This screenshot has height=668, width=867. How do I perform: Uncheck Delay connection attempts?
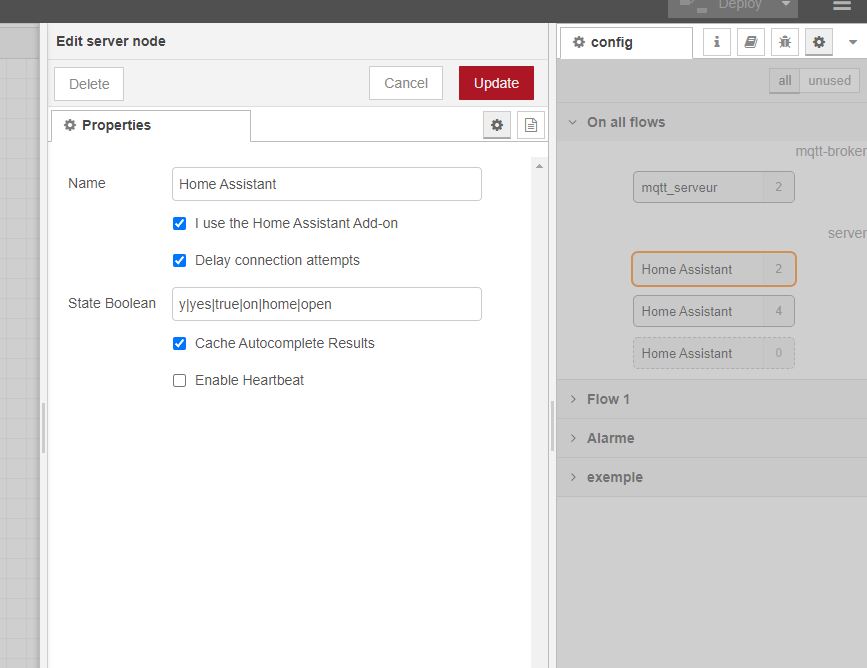179,260
